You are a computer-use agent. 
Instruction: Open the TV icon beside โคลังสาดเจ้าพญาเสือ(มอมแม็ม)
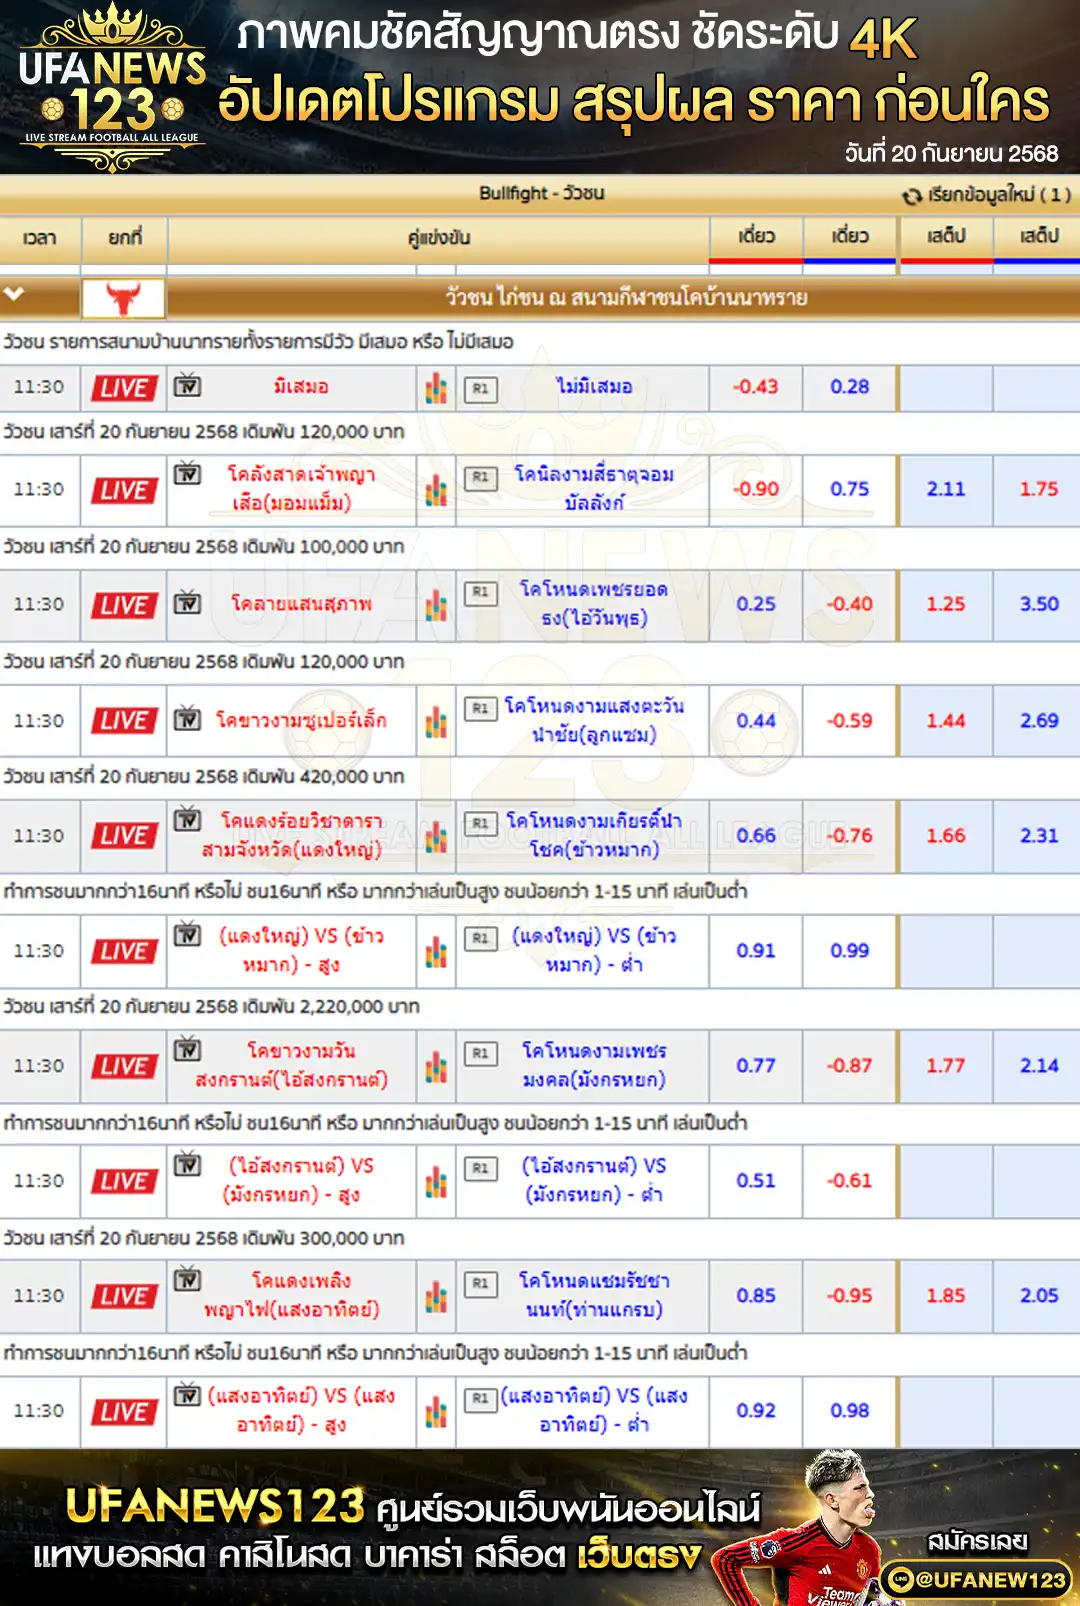(x=187, y=473)
